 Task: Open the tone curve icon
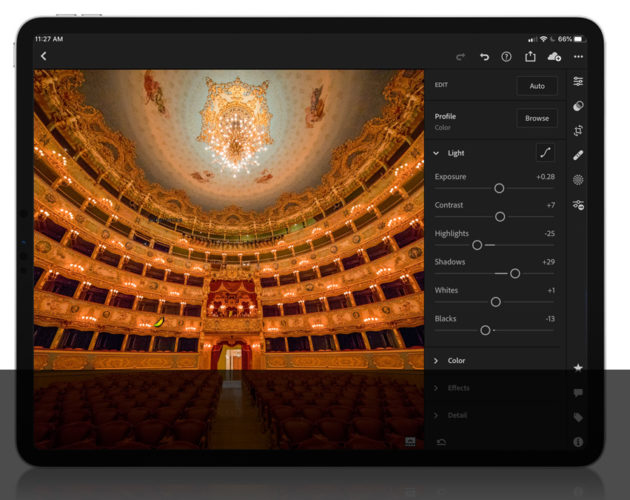[545, 153]
